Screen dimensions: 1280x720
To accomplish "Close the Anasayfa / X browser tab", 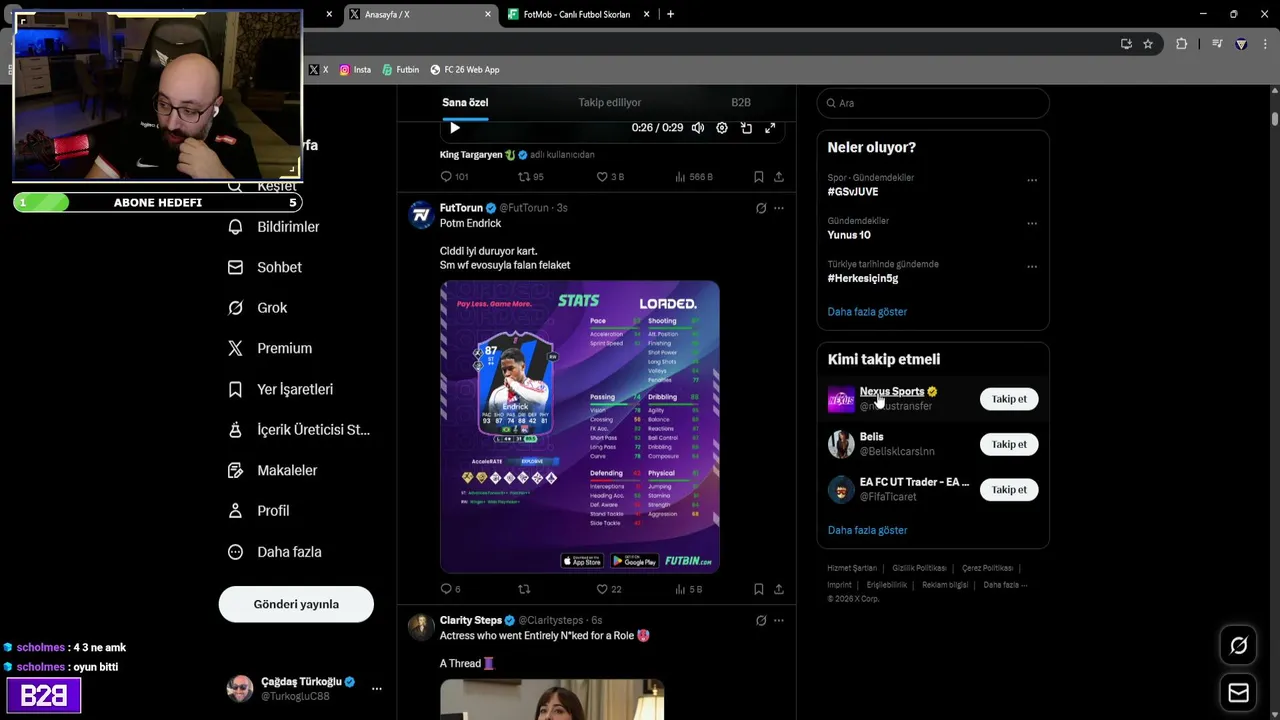I will coord(488,14).
